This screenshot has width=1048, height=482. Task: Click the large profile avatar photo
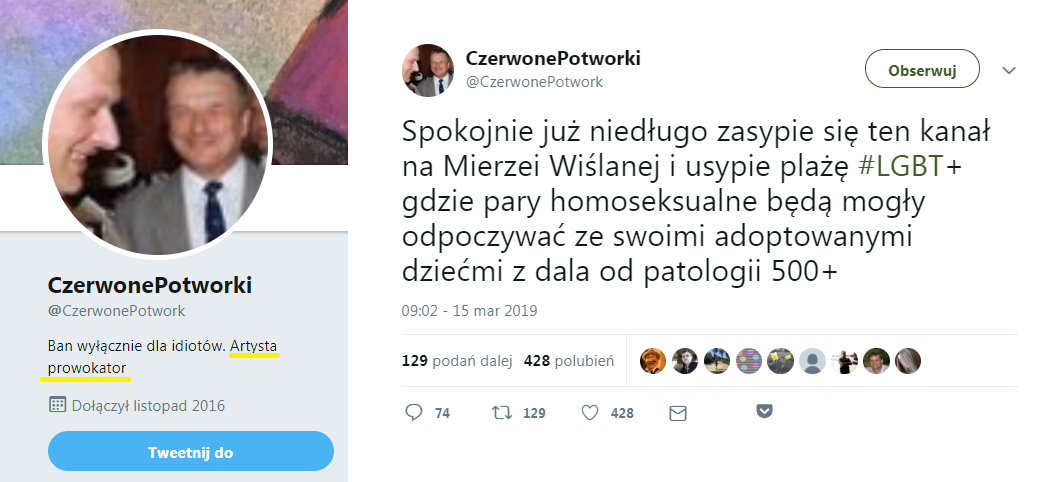(158, 142)
